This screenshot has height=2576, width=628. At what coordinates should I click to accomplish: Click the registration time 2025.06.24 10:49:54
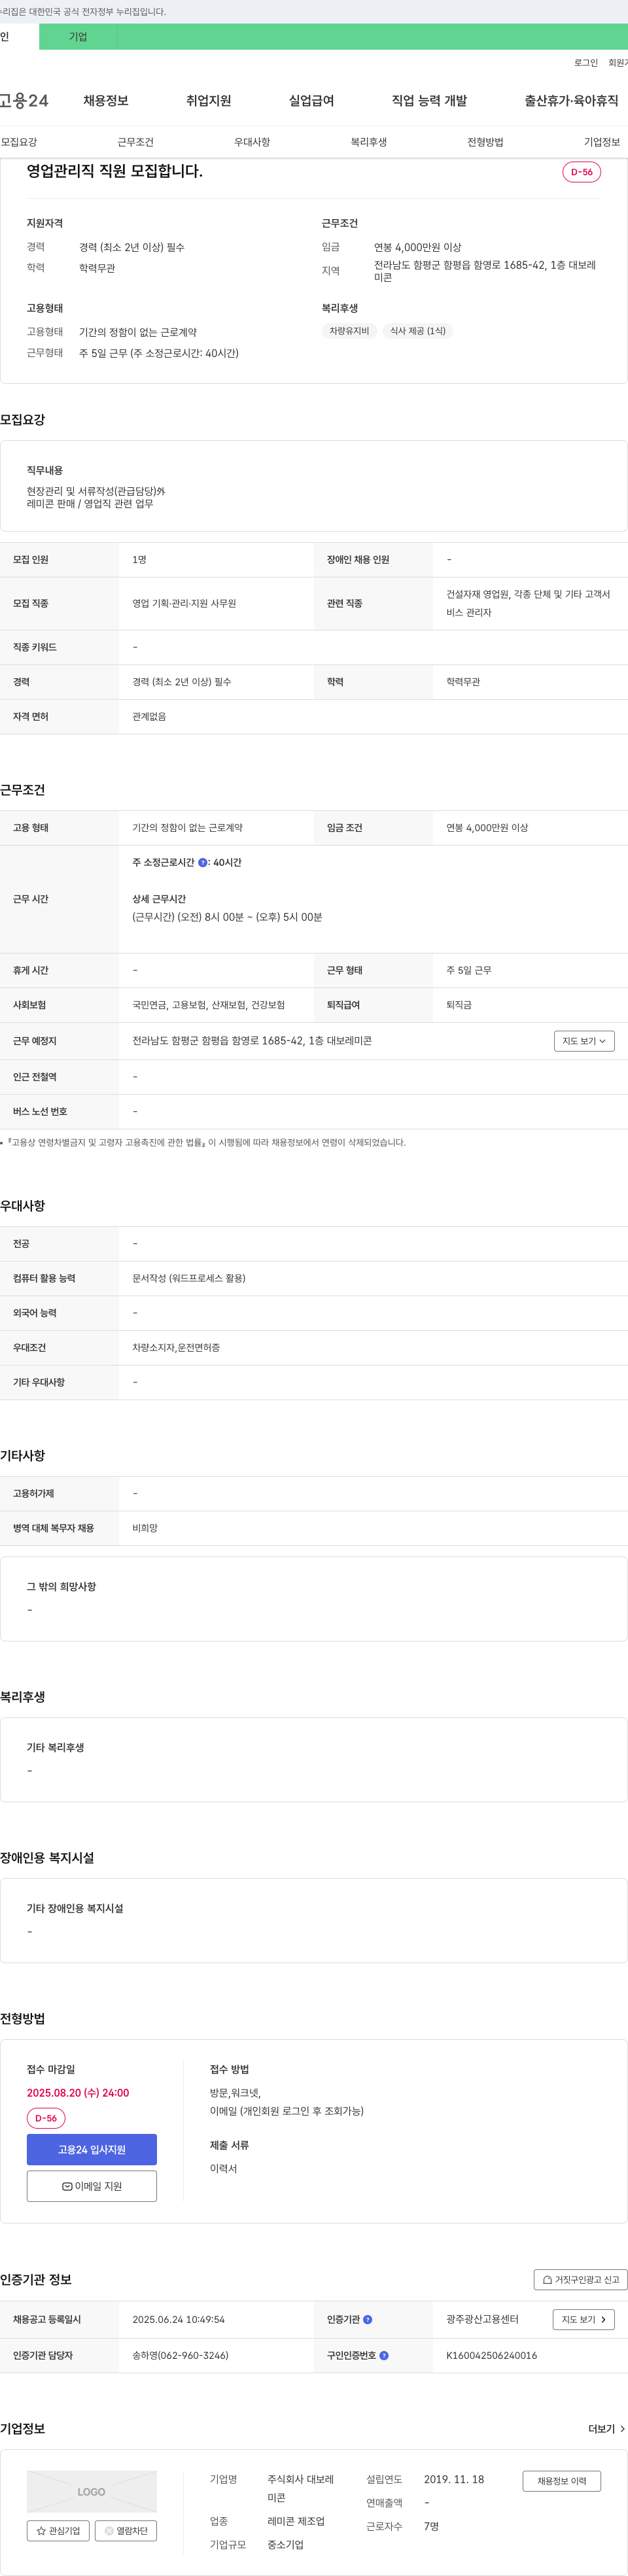178,2319
